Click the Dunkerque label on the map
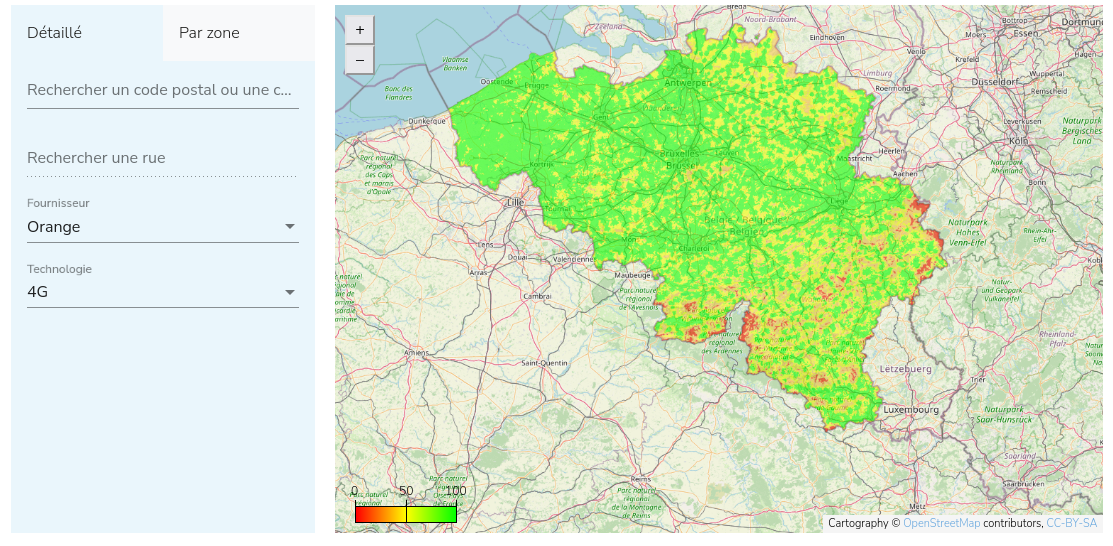 [x=427, y=121]
